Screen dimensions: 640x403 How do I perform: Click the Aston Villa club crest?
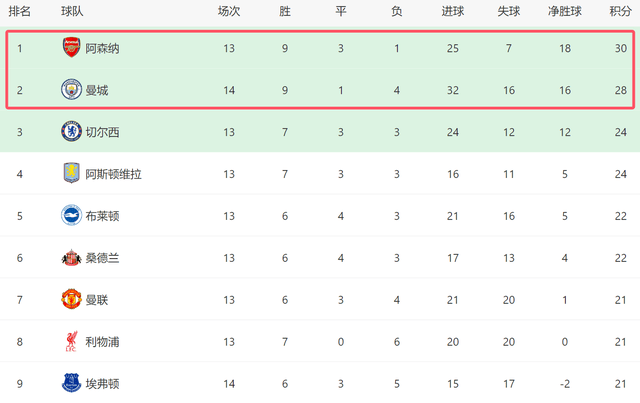click(x=71, y=174)
